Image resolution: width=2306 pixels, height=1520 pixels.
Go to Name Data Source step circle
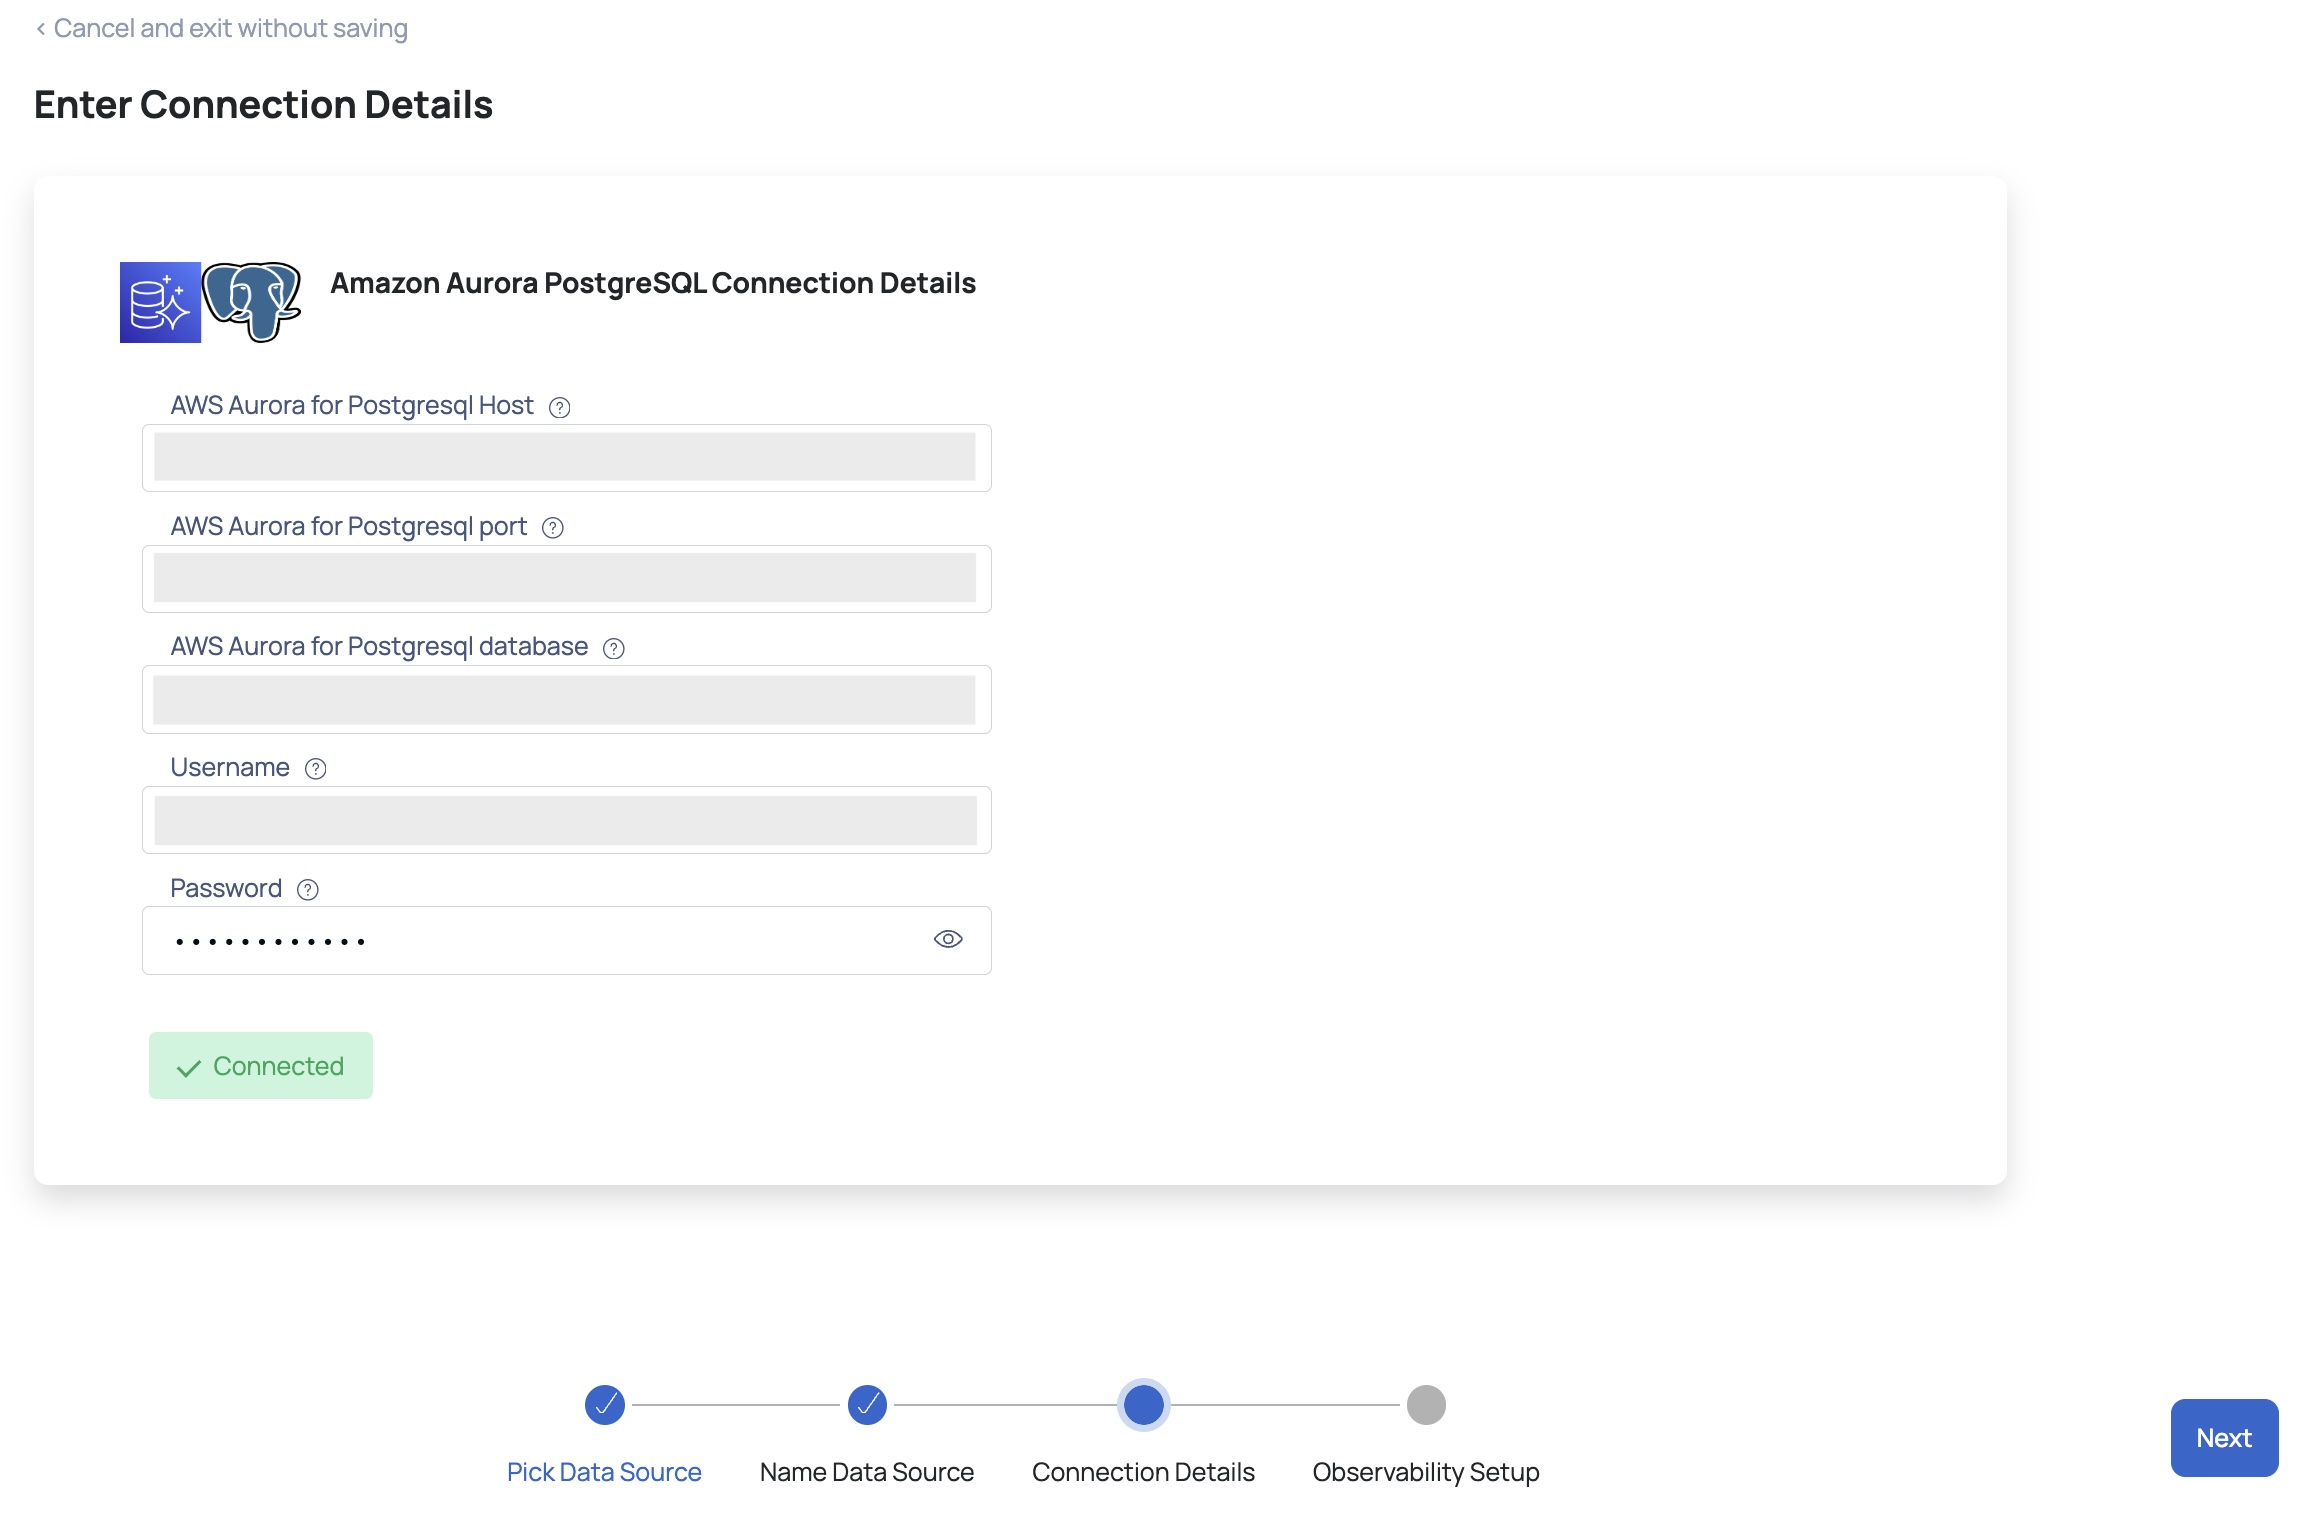click(867, 1405)
